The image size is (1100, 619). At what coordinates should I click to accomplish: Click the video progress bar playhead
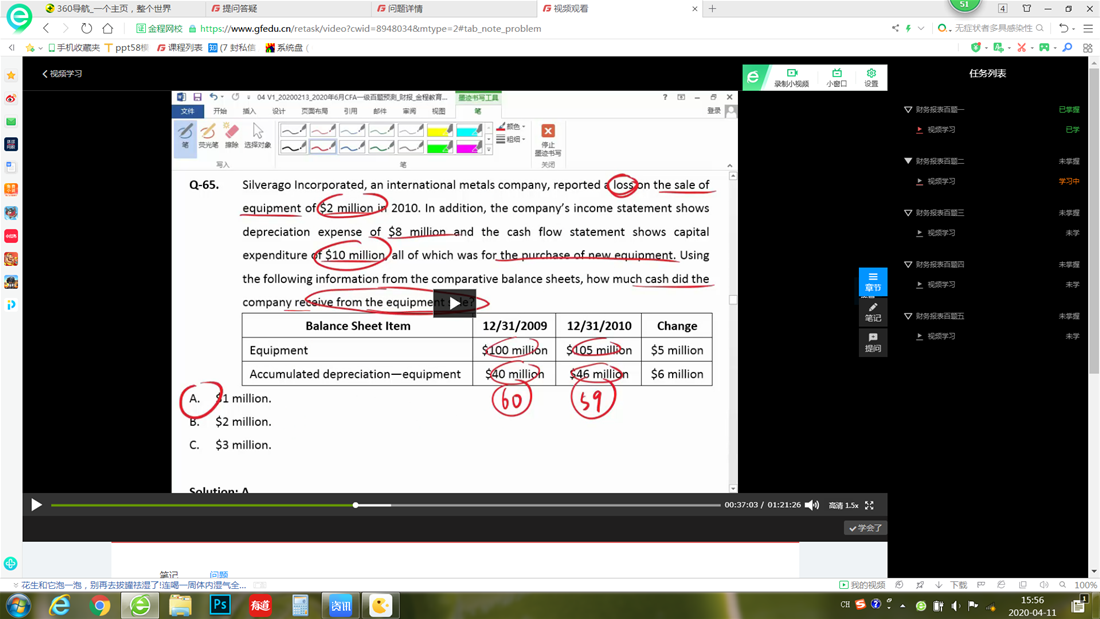click(x=356, y=505)
